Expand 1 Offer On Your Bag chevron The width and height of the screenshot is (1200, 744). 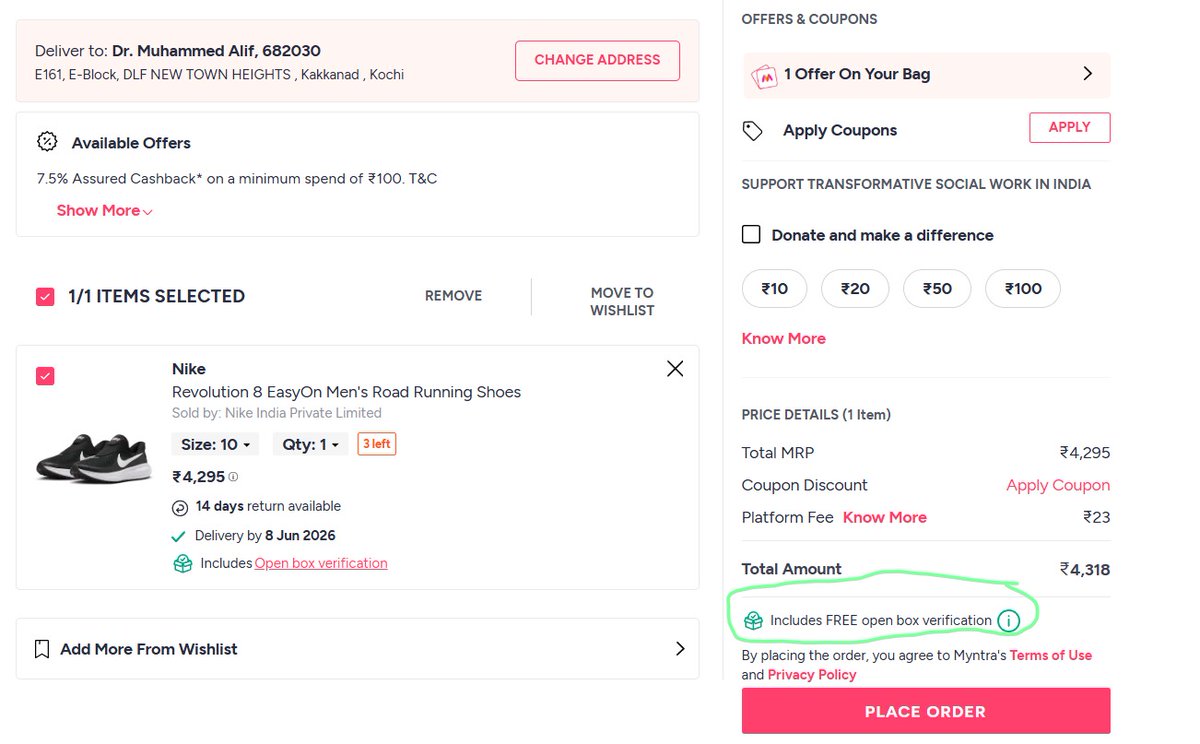tap(1088, 74)
